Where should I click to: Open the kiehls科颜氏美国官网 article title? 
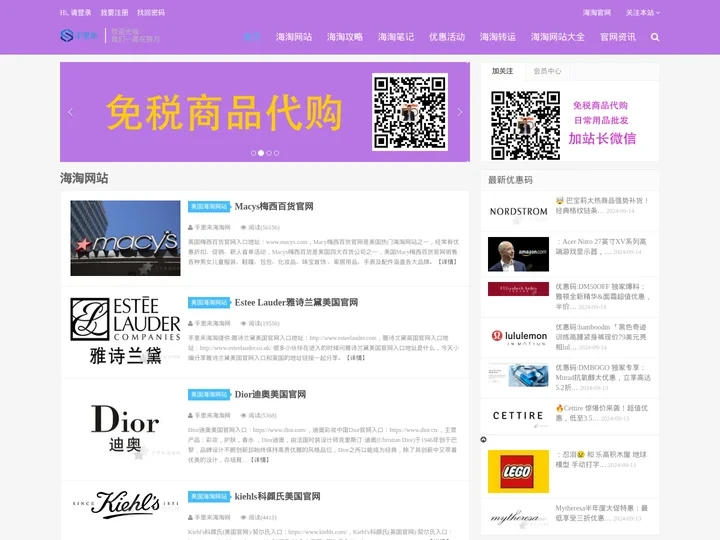277,496
